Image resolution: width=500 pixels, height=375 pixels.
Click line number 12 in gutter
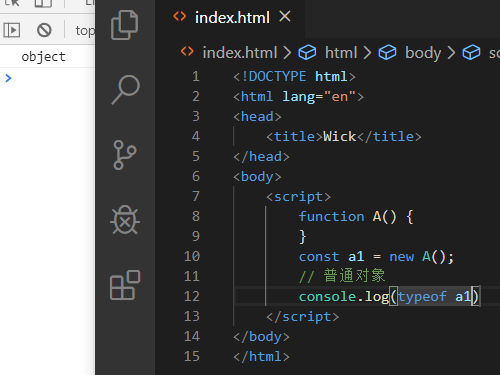point(192,296)
